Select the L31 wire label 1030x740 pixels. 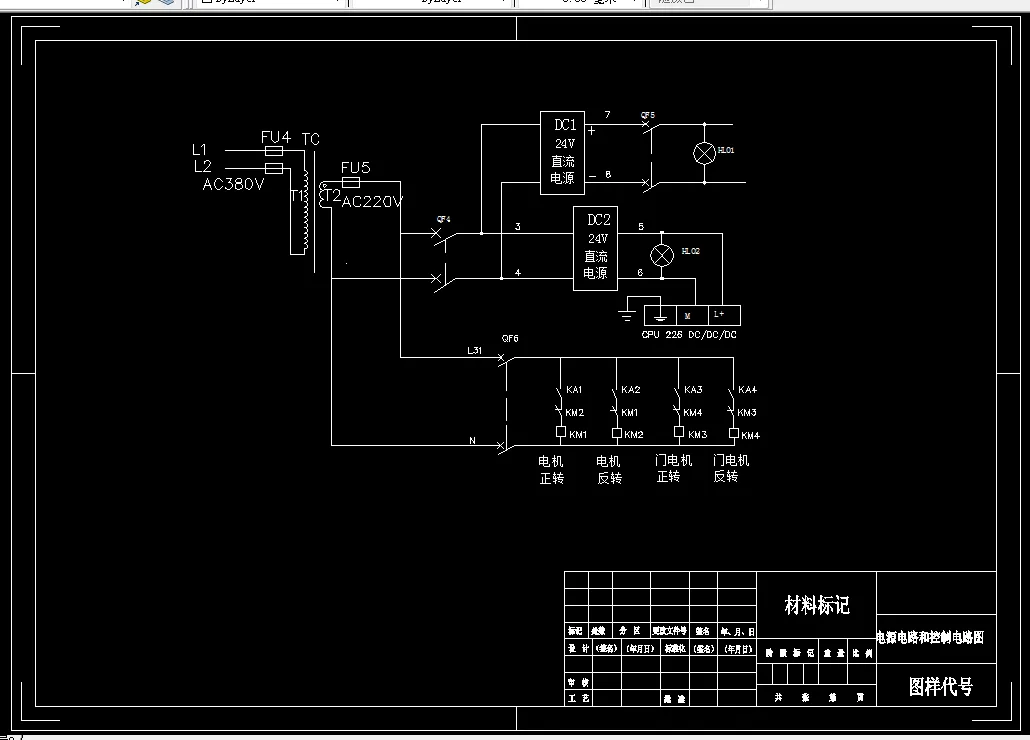pos(474,351)
